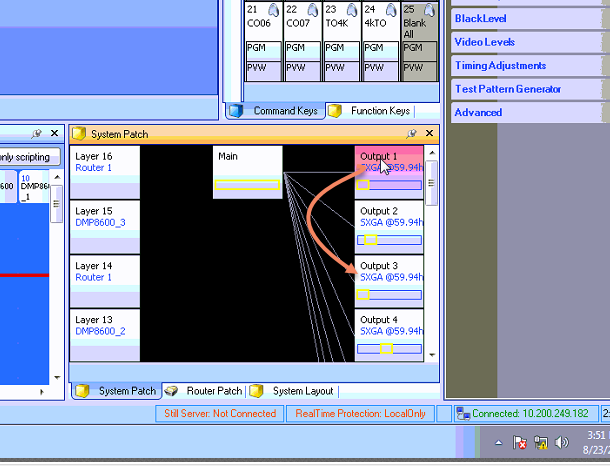Image resolution: width=610 pixels, height=466 pixels.
Task: Click the Output 4 position slider bar
Action: 389,349
